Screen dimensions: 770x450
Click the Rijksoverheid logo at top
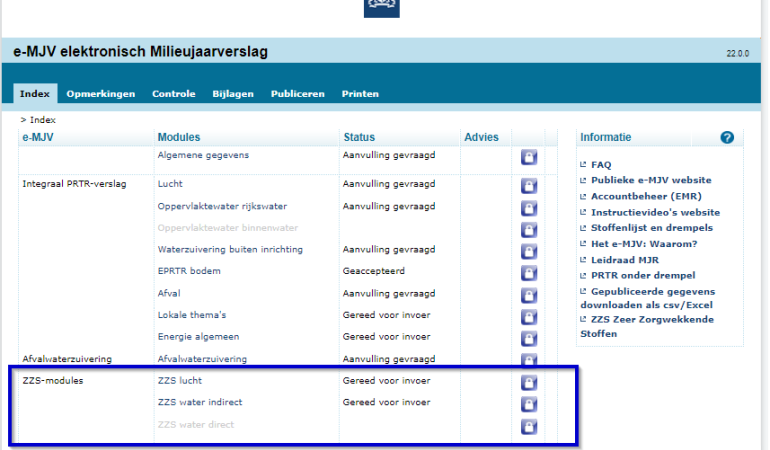[382, 8]
